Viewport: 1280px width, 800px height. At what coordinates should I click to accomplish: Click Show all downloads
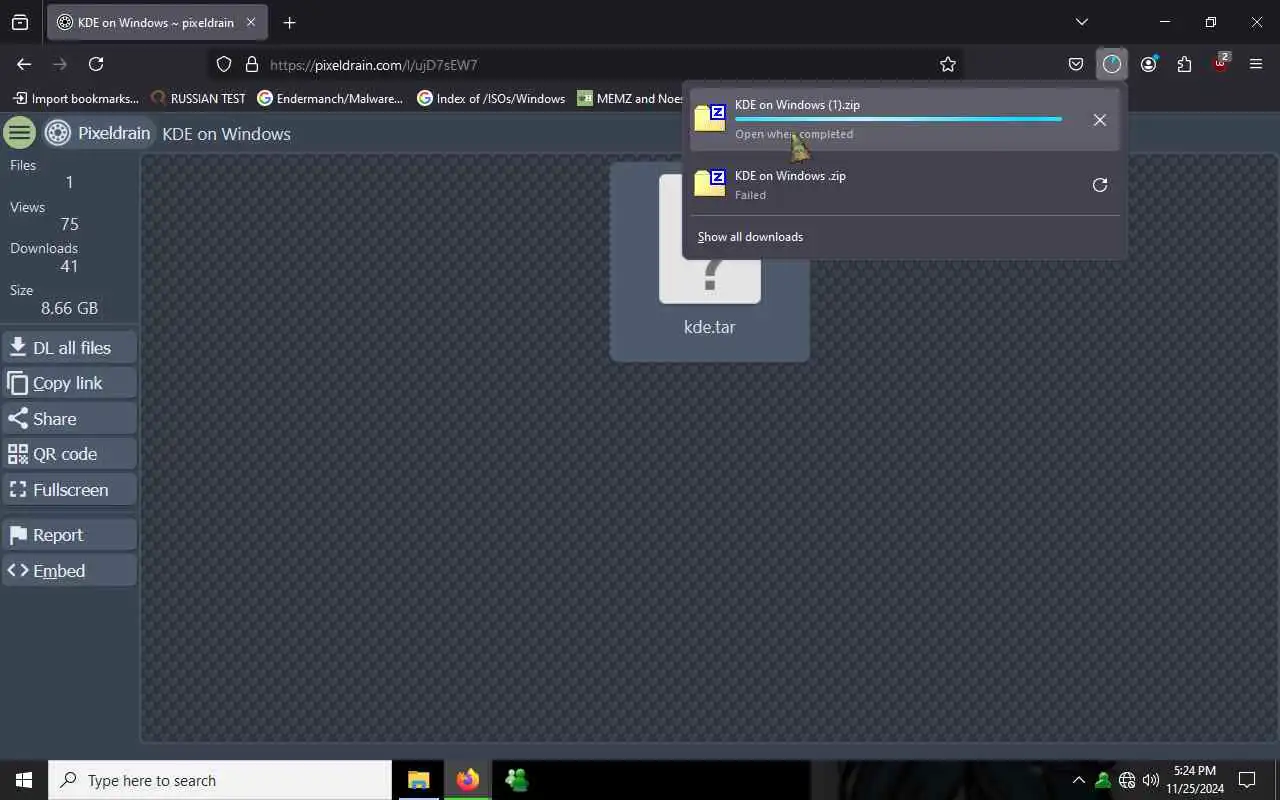750,237
